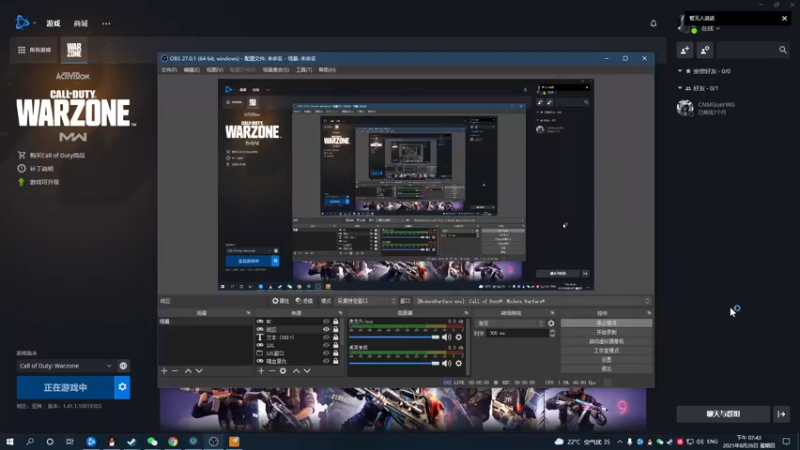
Task: Remove selected scene with minus icon
Action: (175, 371)
